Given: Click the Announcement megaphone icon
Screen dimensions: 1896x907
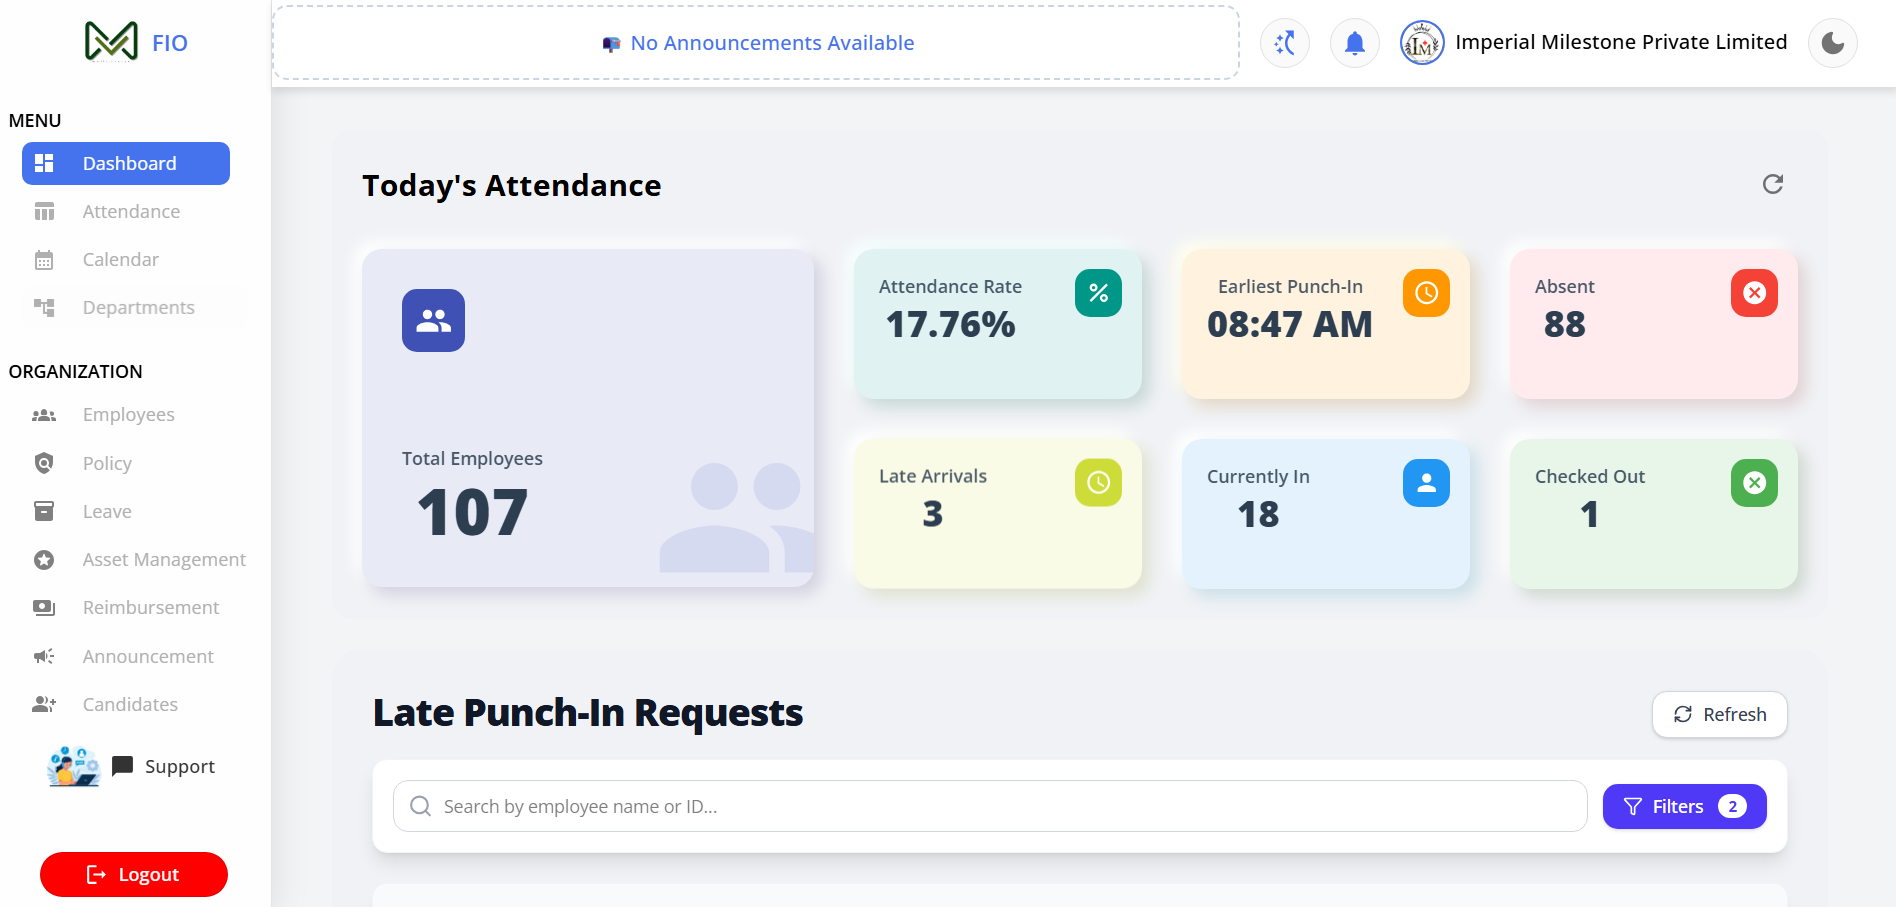Looking at the screenshot, I should 45,656.
